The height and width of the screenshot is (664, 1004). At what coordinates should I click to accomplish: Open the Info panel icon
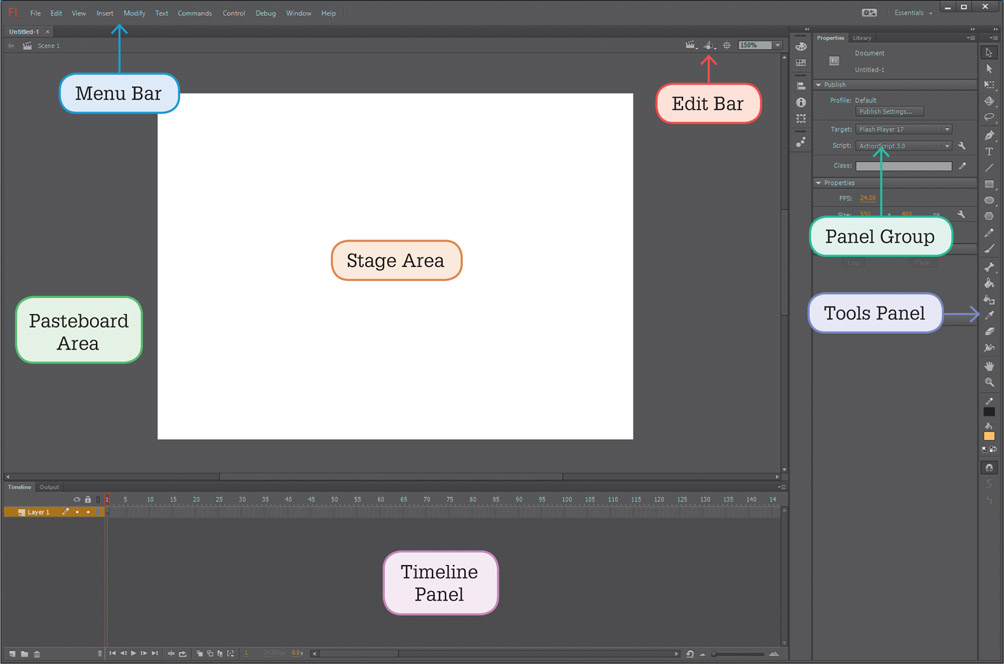(801, 102)
